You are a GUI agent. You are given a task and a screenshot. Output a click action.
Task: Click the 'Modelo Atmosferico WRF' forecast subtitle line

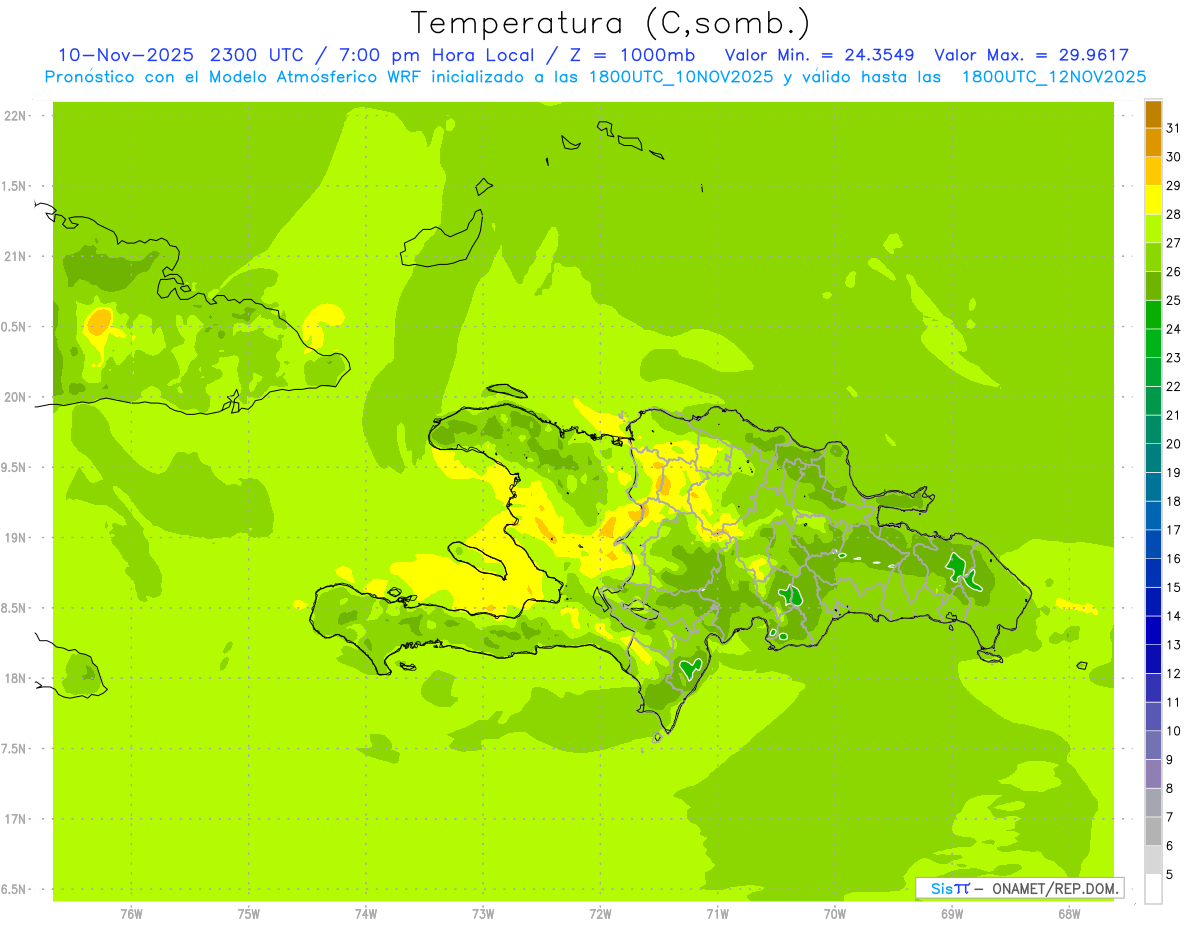pyautogui.click(x=595, y=77)
